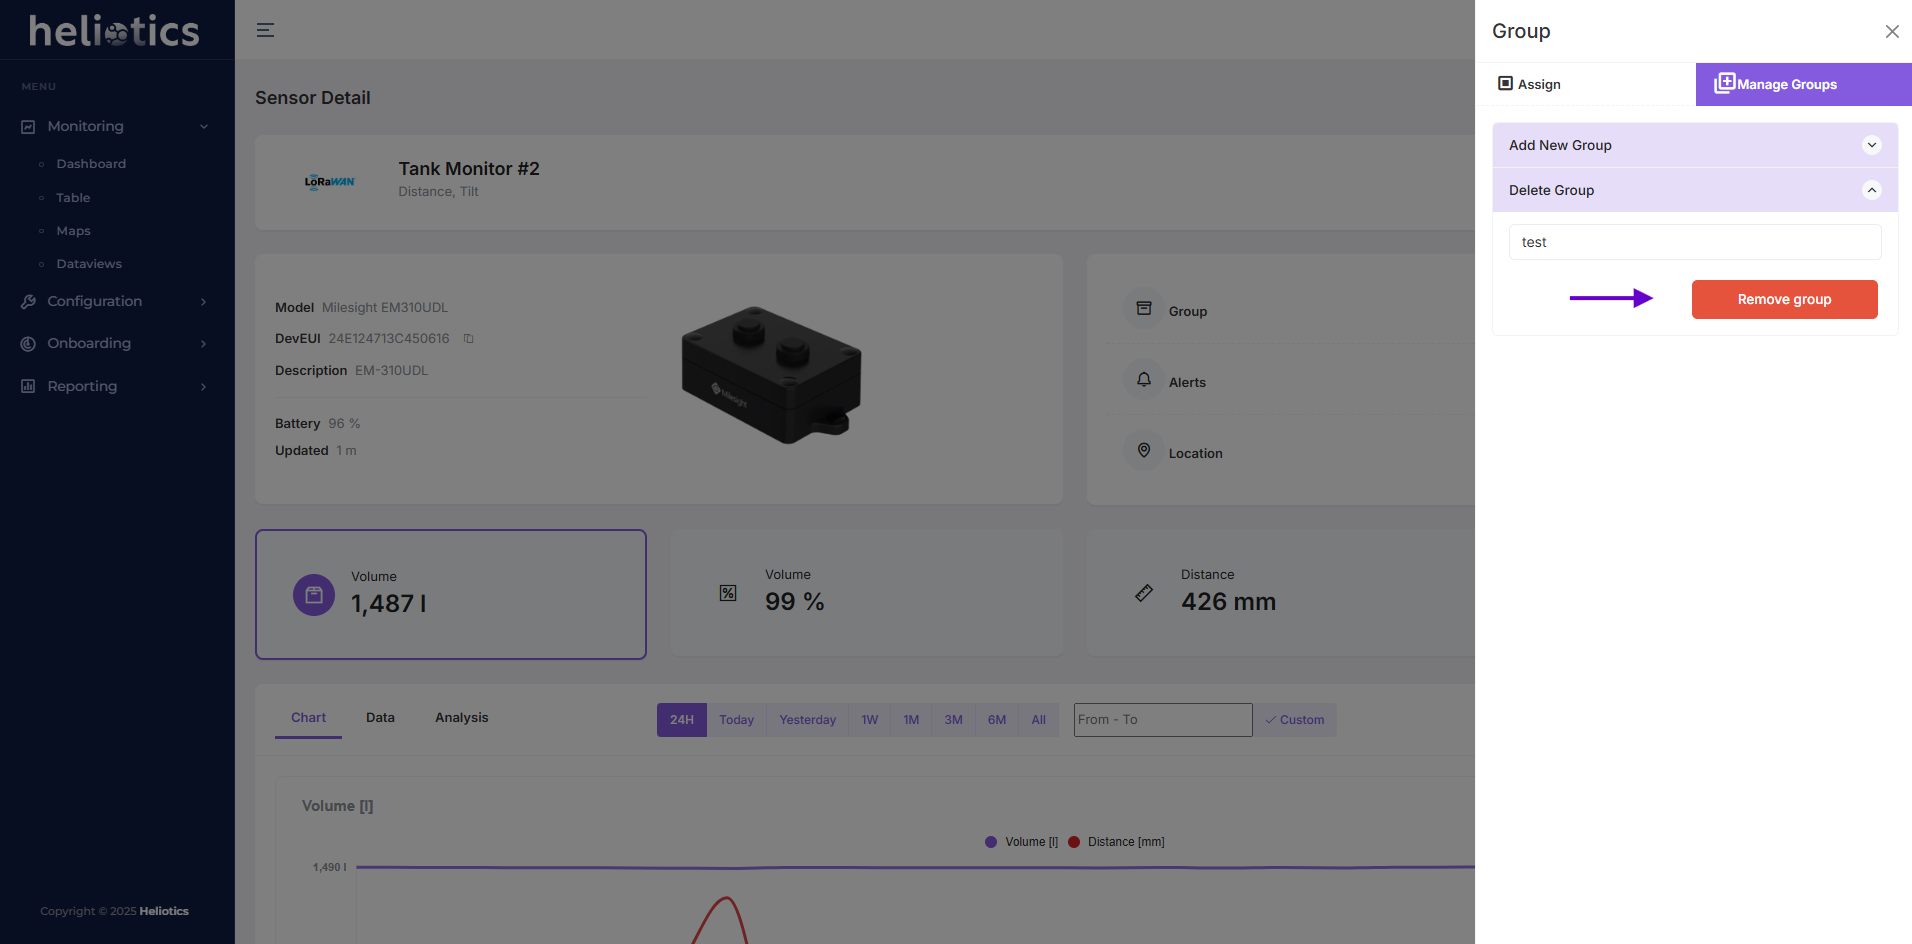Expand the Configuration menu
The image size is (1912, 944).
(116, 301)
